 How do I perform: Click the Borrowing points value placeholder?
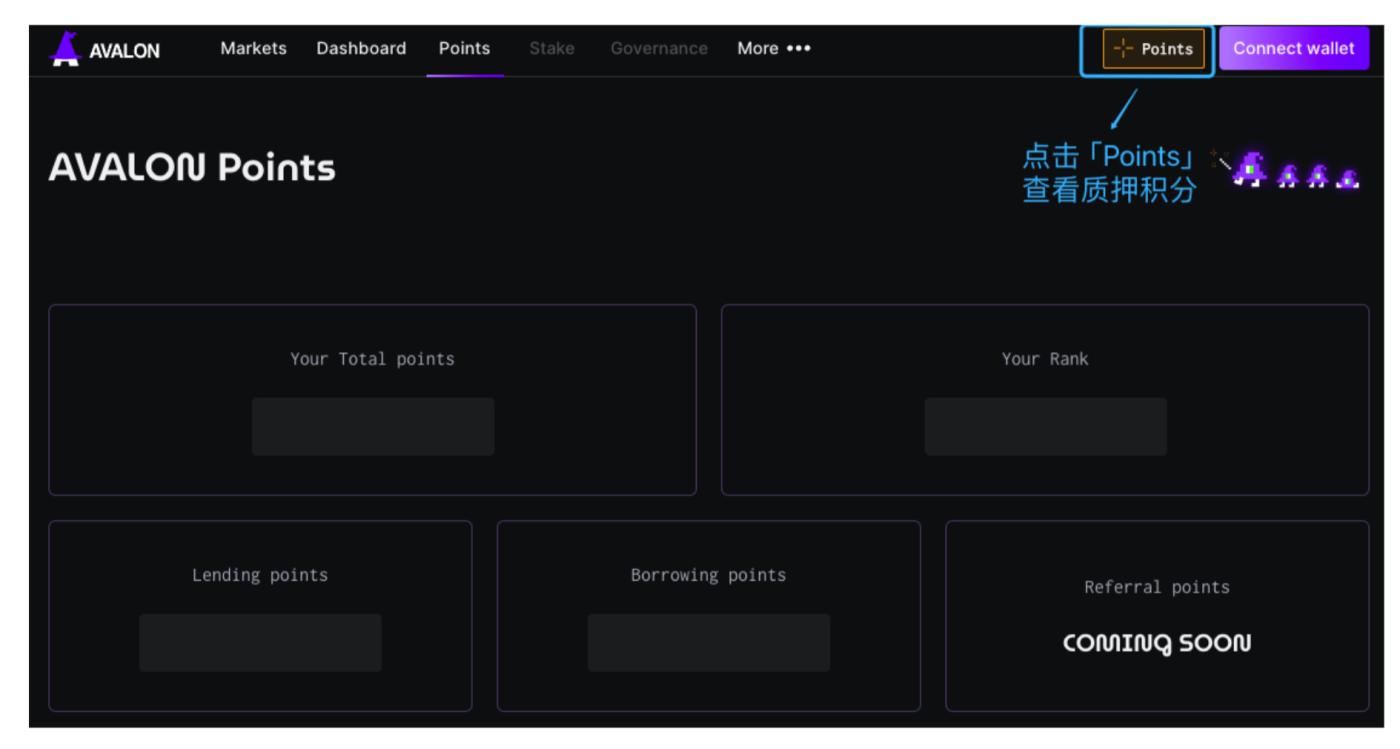pyautogui.click(x=708, y=643)
